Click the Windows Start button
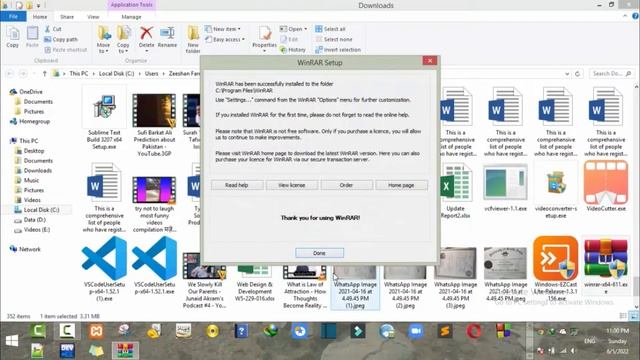This screenshot has height=360, width=640. 11,341
